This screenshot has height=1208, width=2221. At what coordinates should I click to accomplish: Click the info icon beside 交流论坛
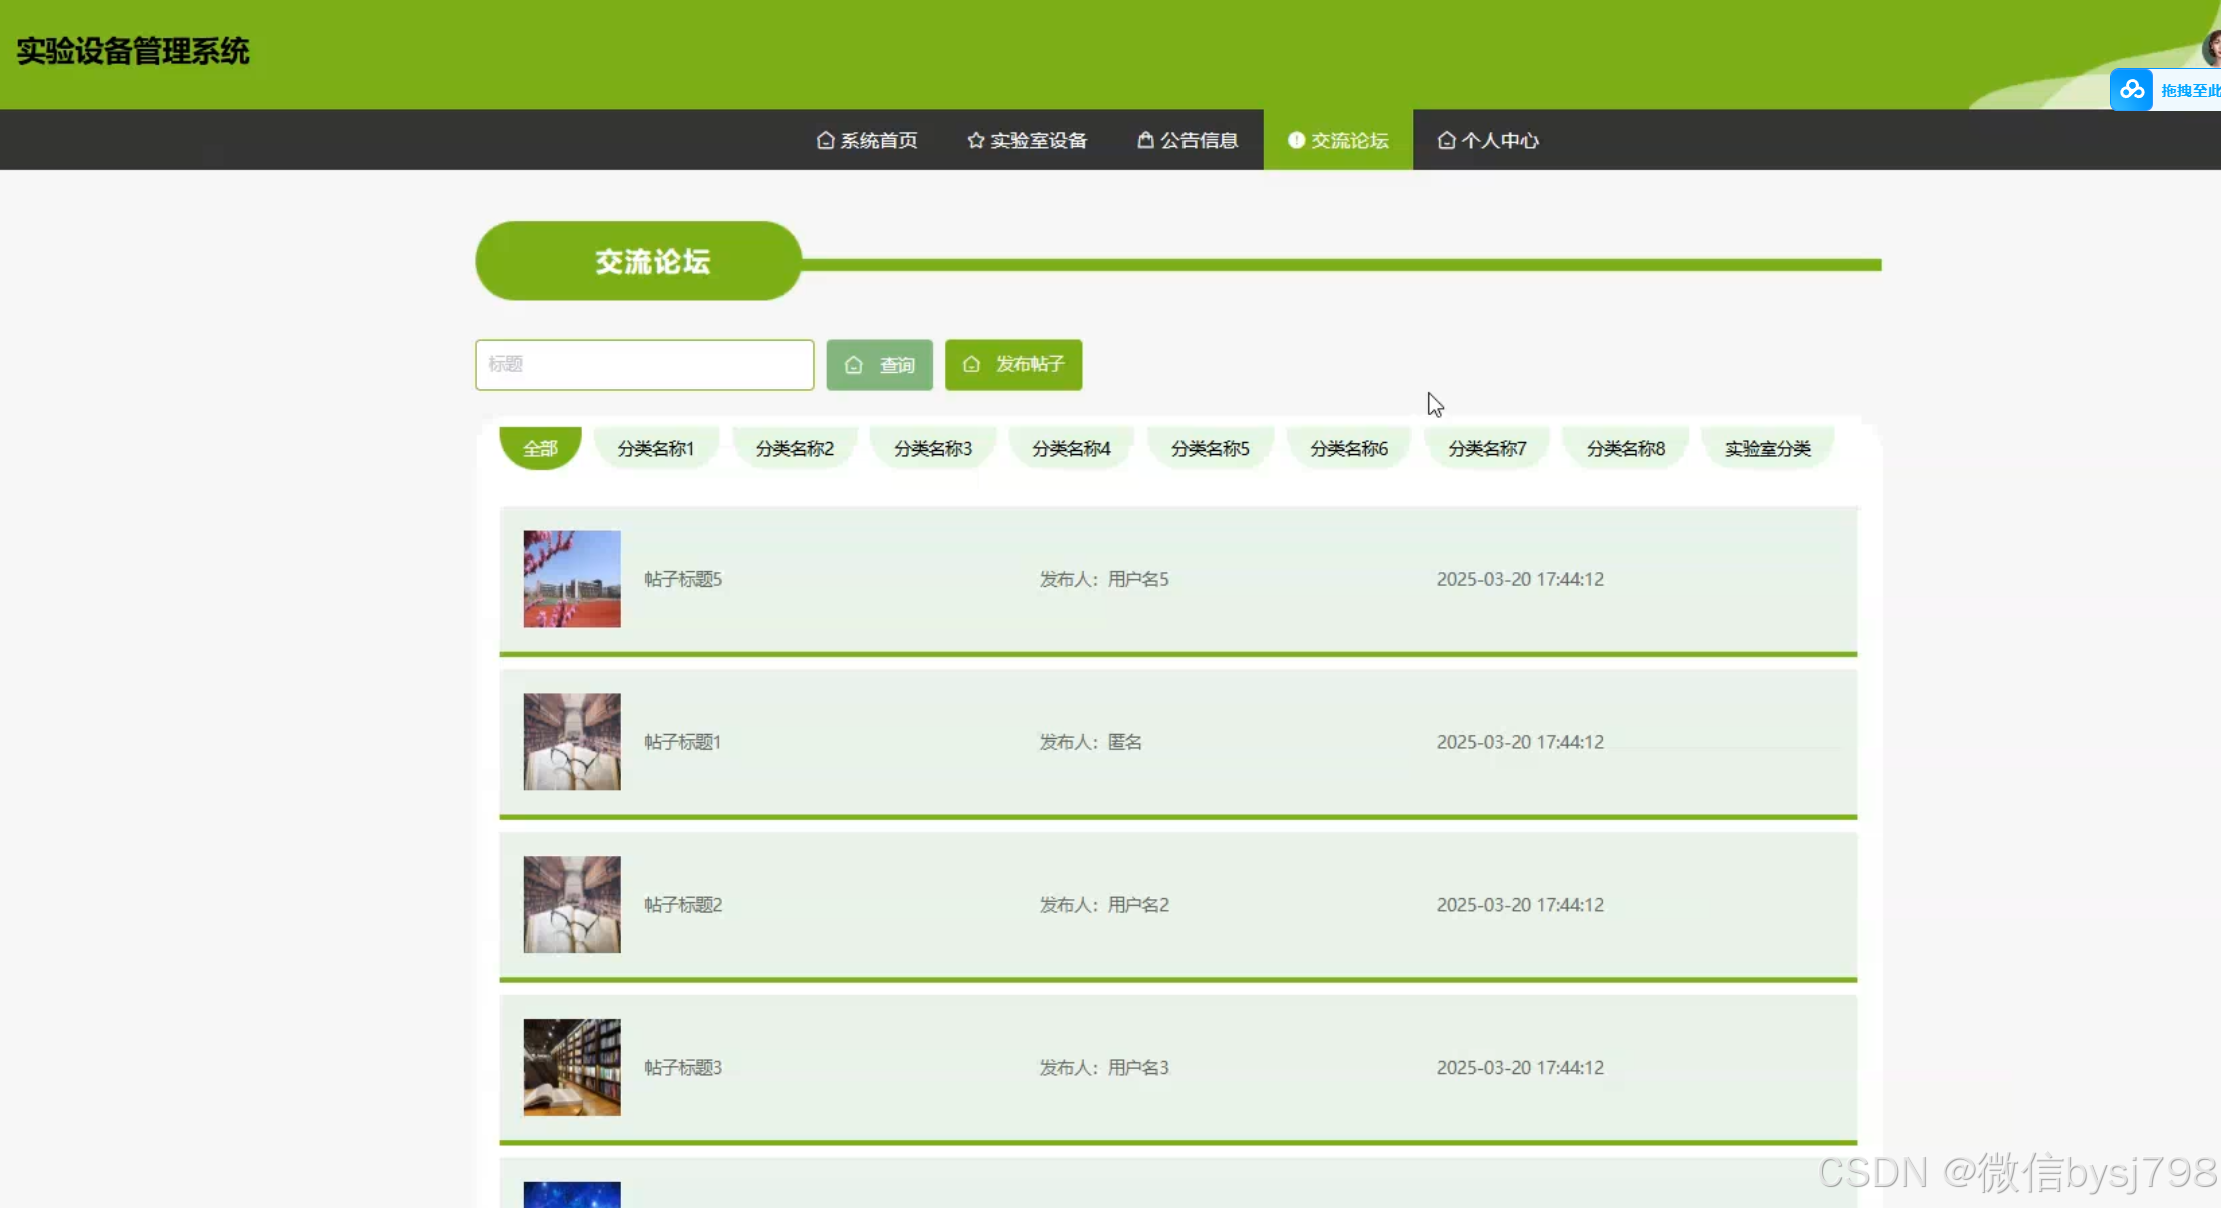tap(1296, 140)
